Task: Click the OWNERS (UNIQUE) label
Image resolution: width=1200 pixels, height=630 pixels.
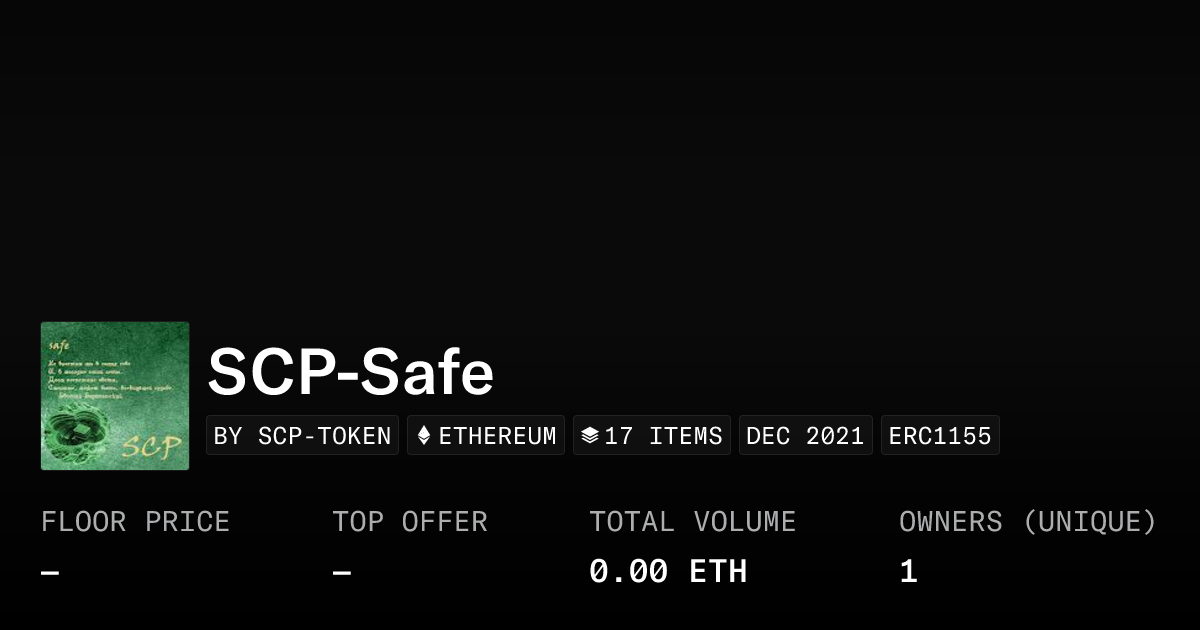Action: pyautogui.click(x=1027, y=522)
